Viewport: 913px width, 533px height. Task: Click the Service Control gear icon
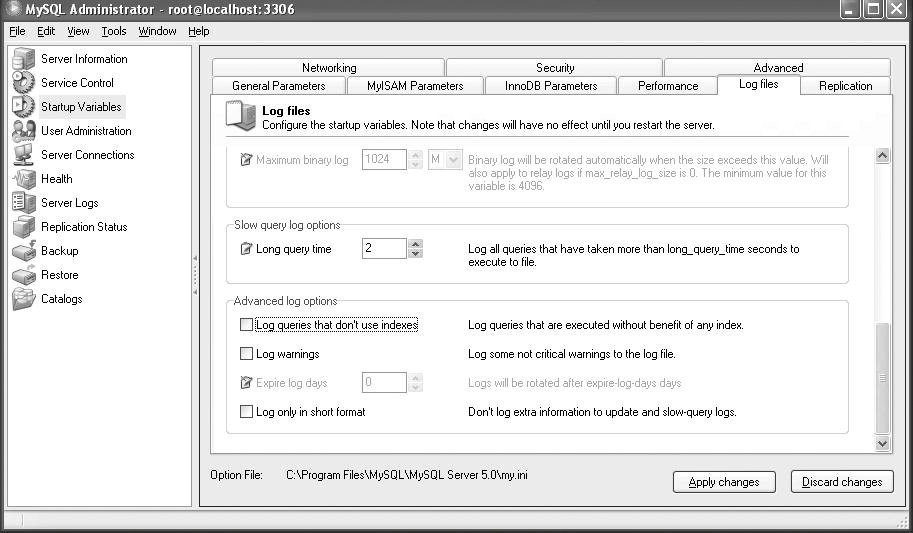23,83
